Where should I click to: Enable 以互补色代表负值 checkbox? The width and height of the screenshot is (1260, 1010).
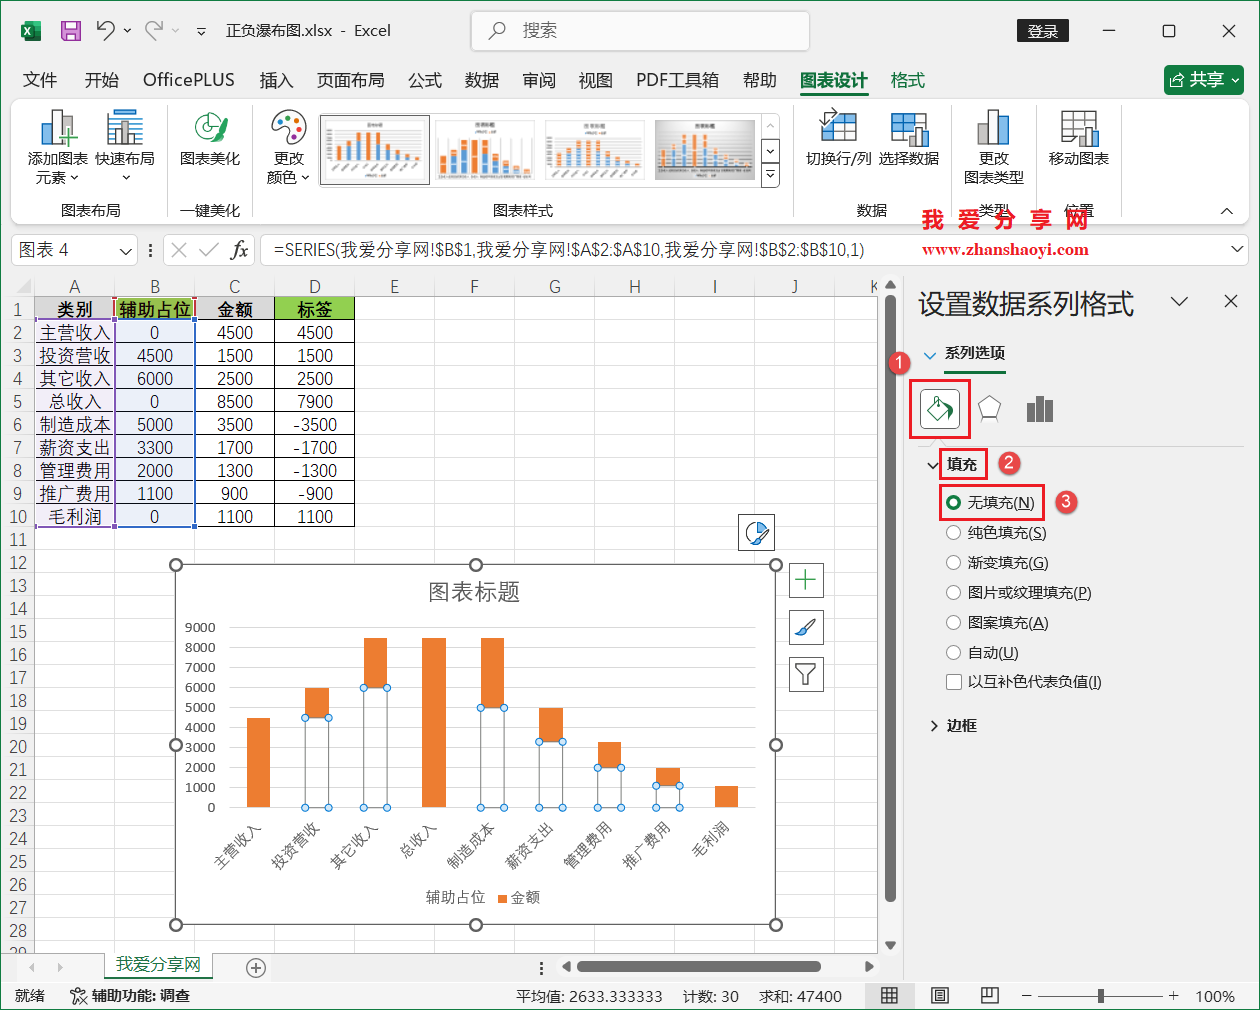tap(953, 681)
